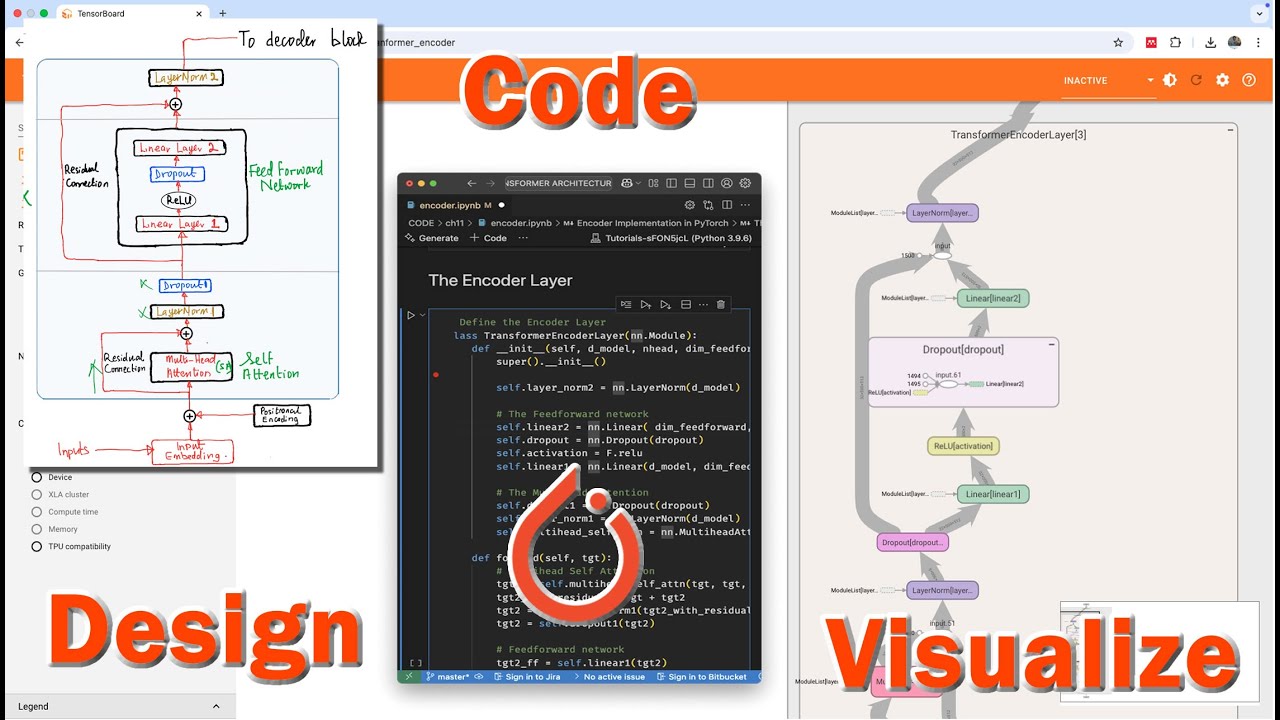Run the cell by line icon

tap(626, 304)
